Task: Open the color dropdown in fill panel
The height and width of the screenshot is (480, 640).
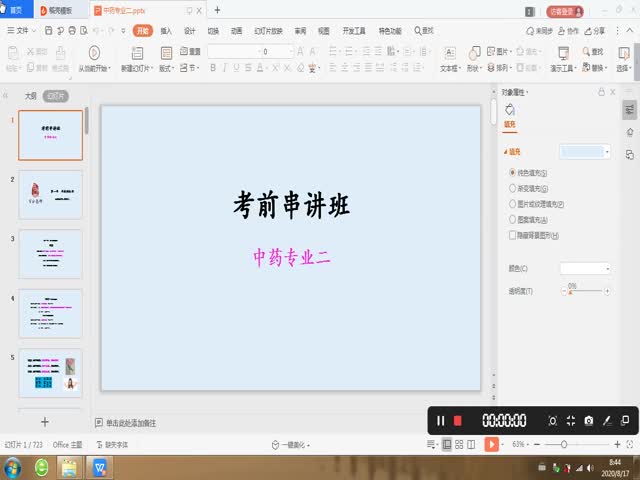Action: point(585,268)
